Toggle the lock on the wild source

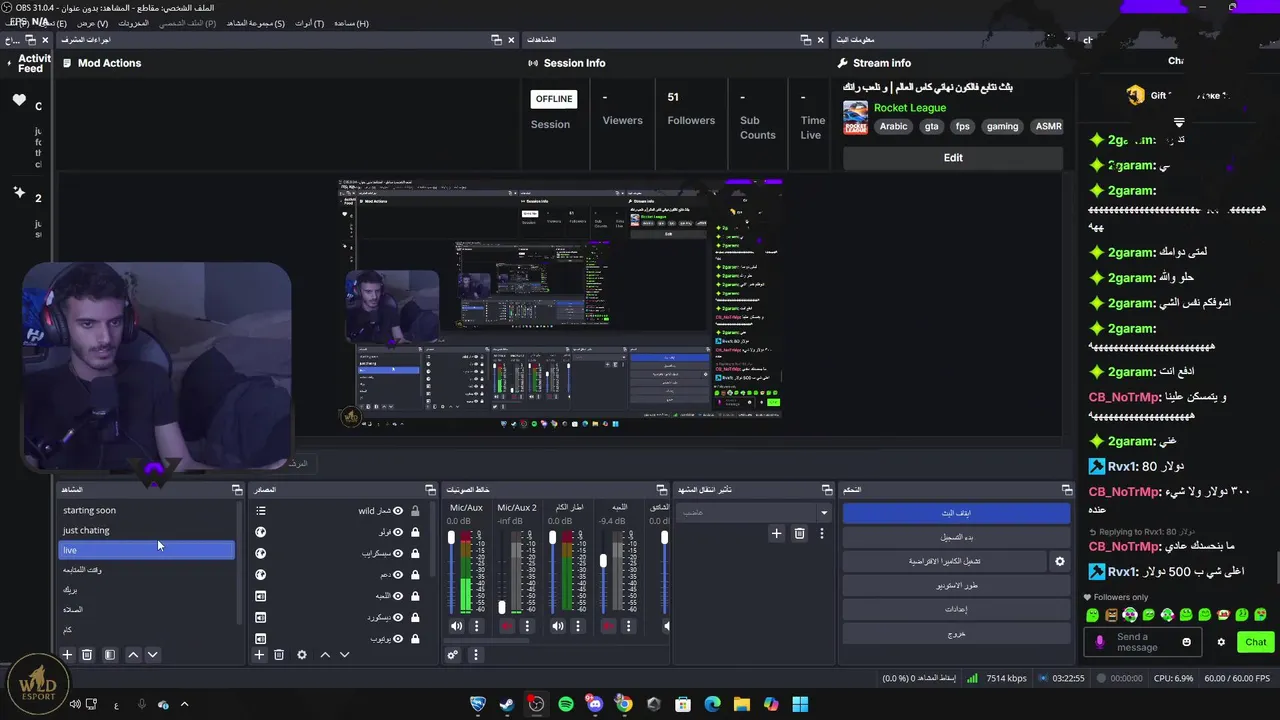[x=415, y=511]
